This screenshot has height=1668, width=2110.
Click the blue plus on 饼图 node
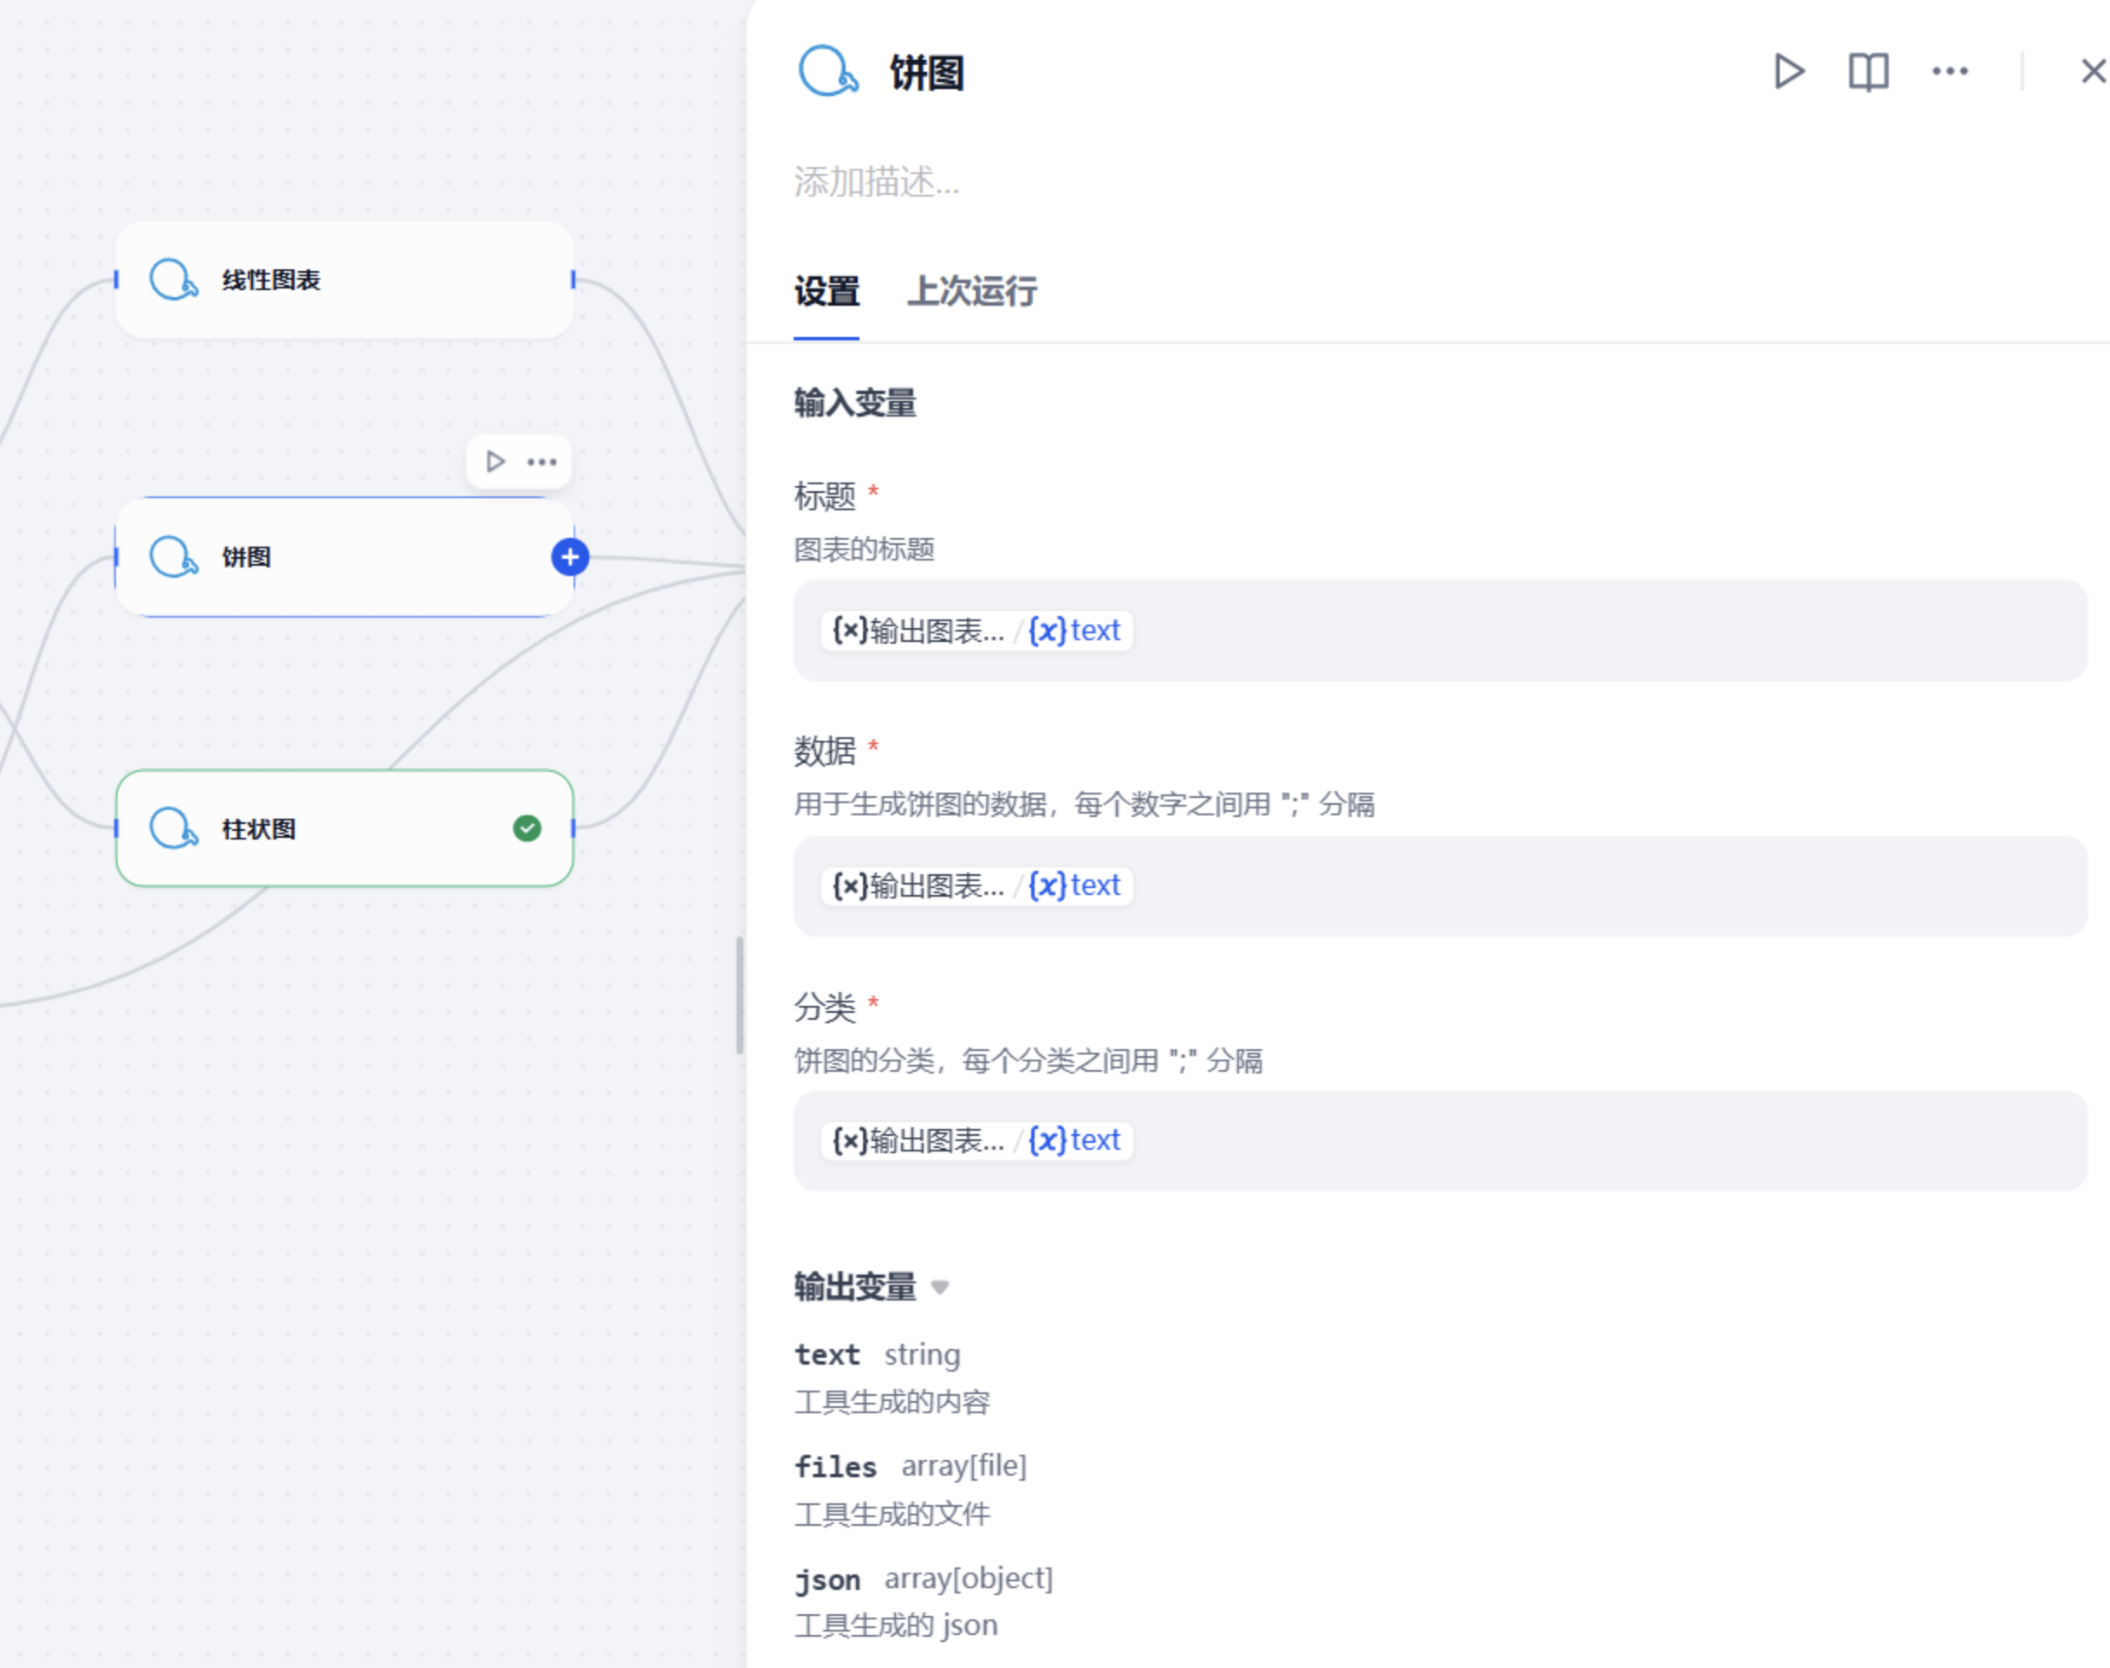point(570,557)
